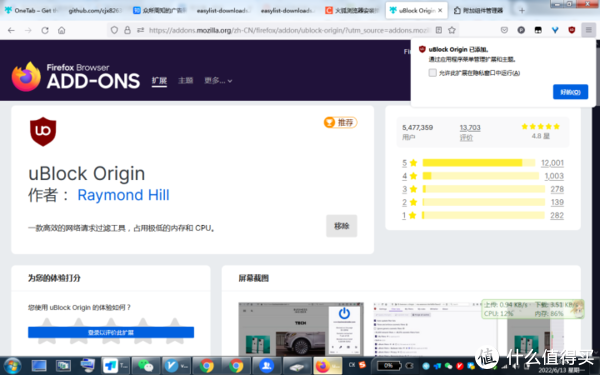Open the first screenshot thumbnail with car image
Image resolution: width=600 pixels, height=375 pixels.
(x=301, y=329)
